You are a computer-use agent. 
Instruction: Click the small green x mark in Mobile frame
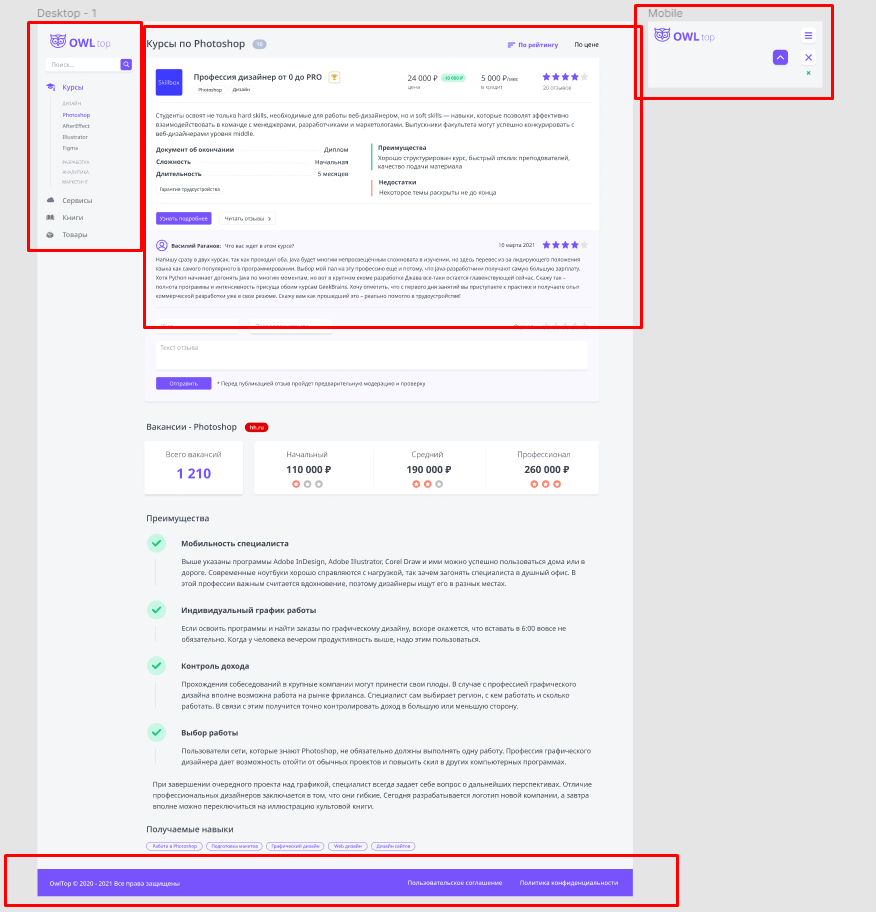809,73
